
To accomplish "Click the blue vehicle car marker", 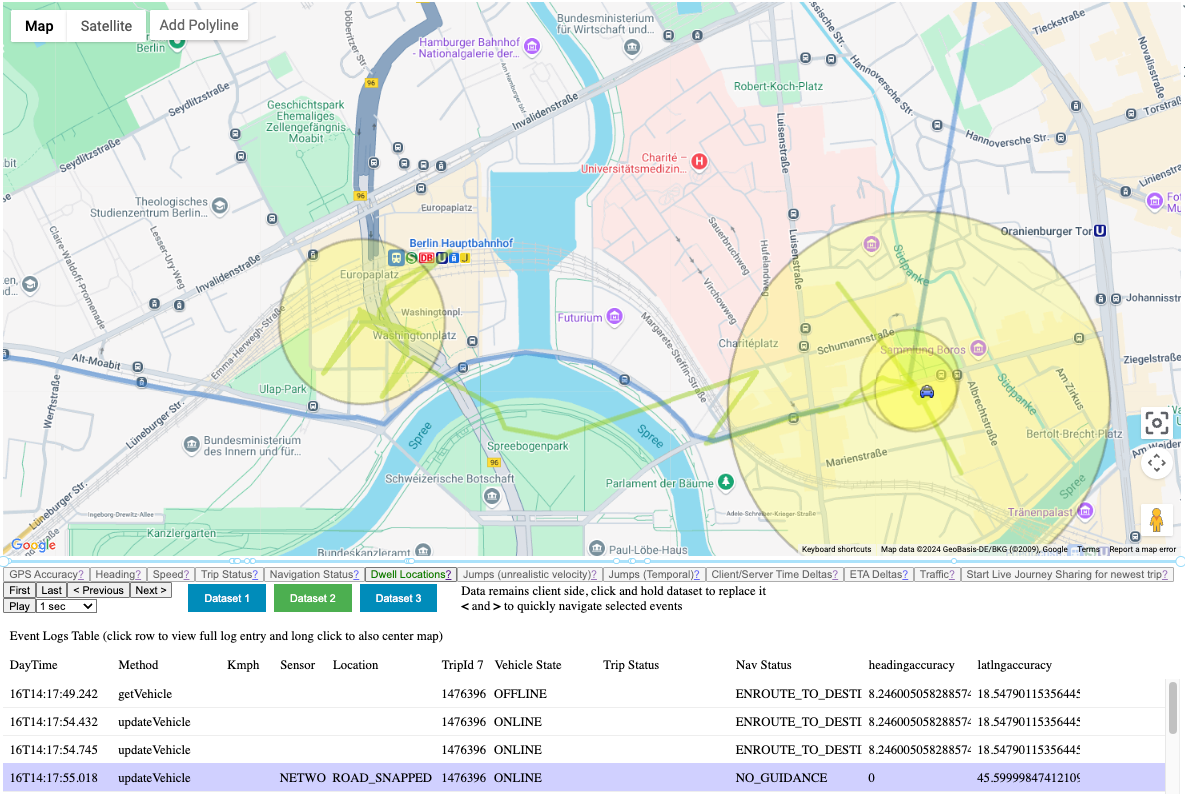I will pos(927,391).
